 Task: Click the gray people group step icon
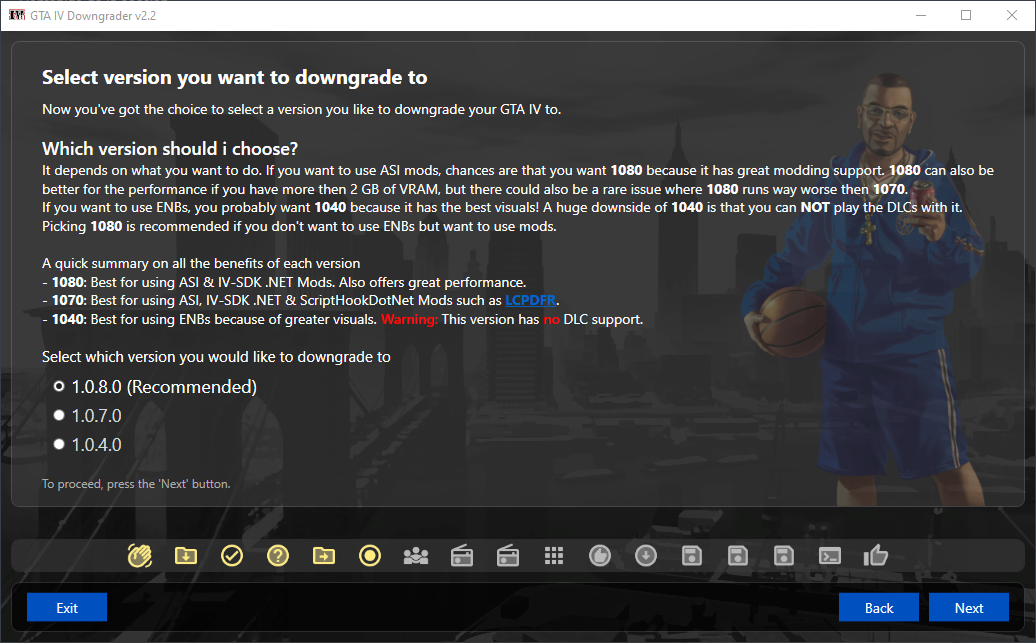pos(416,556)
